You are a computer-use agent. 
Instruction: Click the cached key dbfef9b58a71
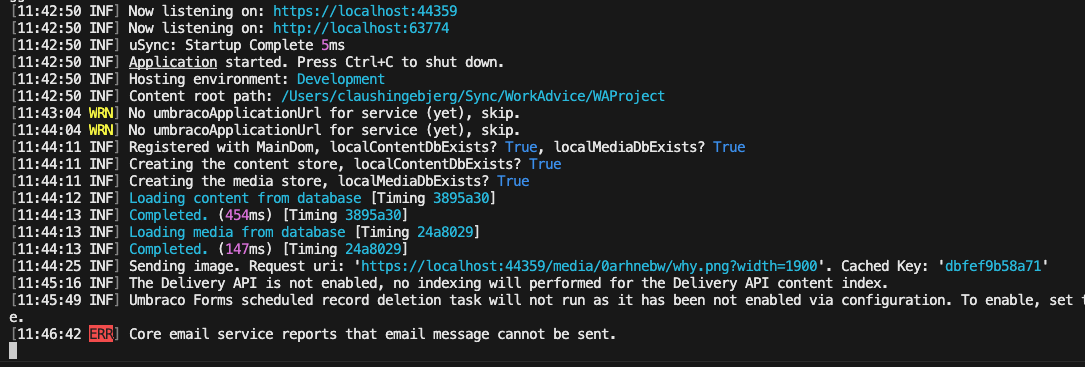tap(993, 266)
